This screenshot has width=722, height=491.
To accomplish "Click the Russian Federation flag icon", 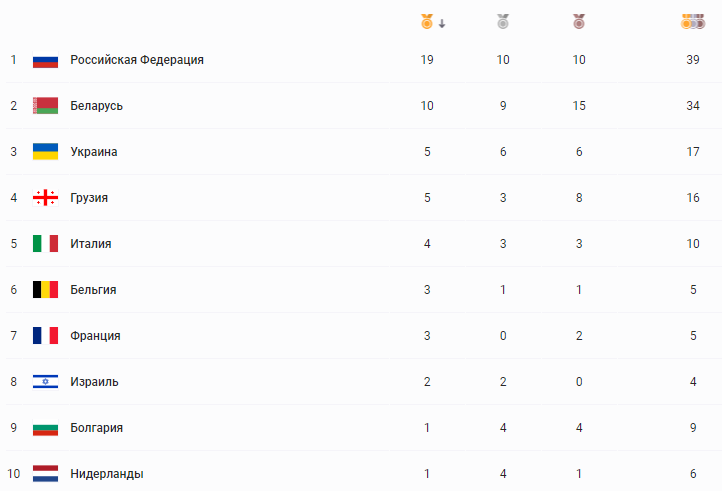I will click(x=45, y=60).
